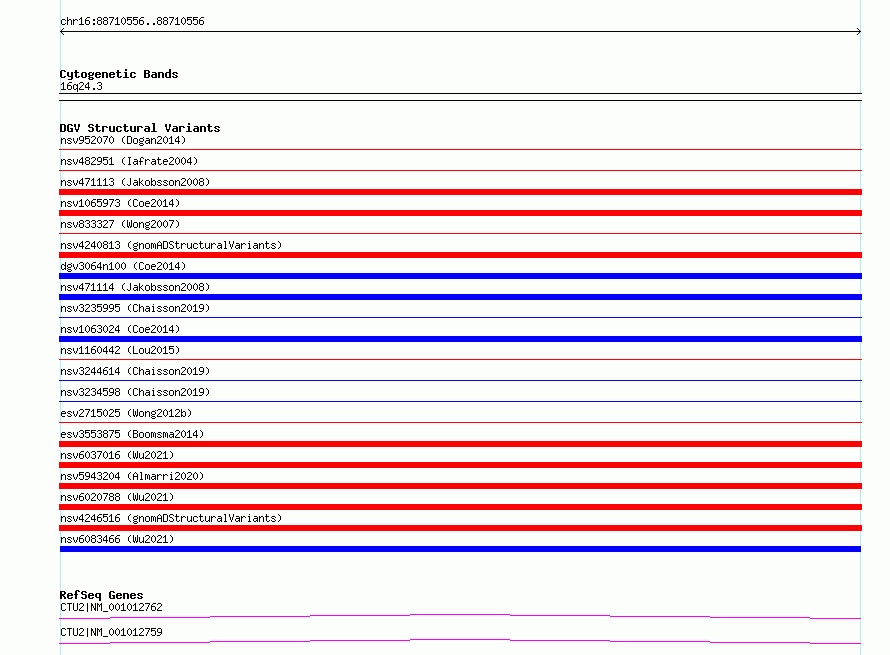Open nsv4246516 (gnomADStructuralVariants) entry
This screenshot has height=655, width=890.
pyautogui.click(x=171, y=518)
